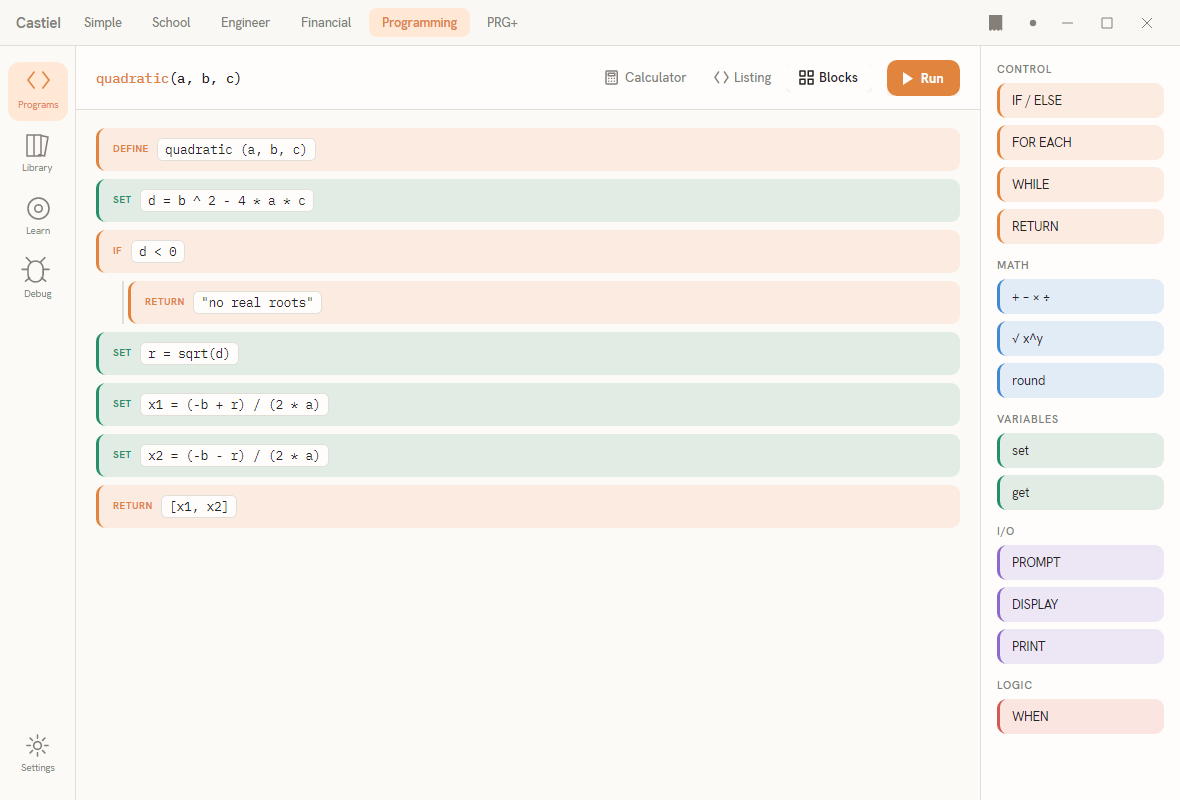The width and height of the screenshot is (1180, 800).
Task: Edit the r = sqrt(d) expression
Action: pyautogui.click(x=190, y=354)
